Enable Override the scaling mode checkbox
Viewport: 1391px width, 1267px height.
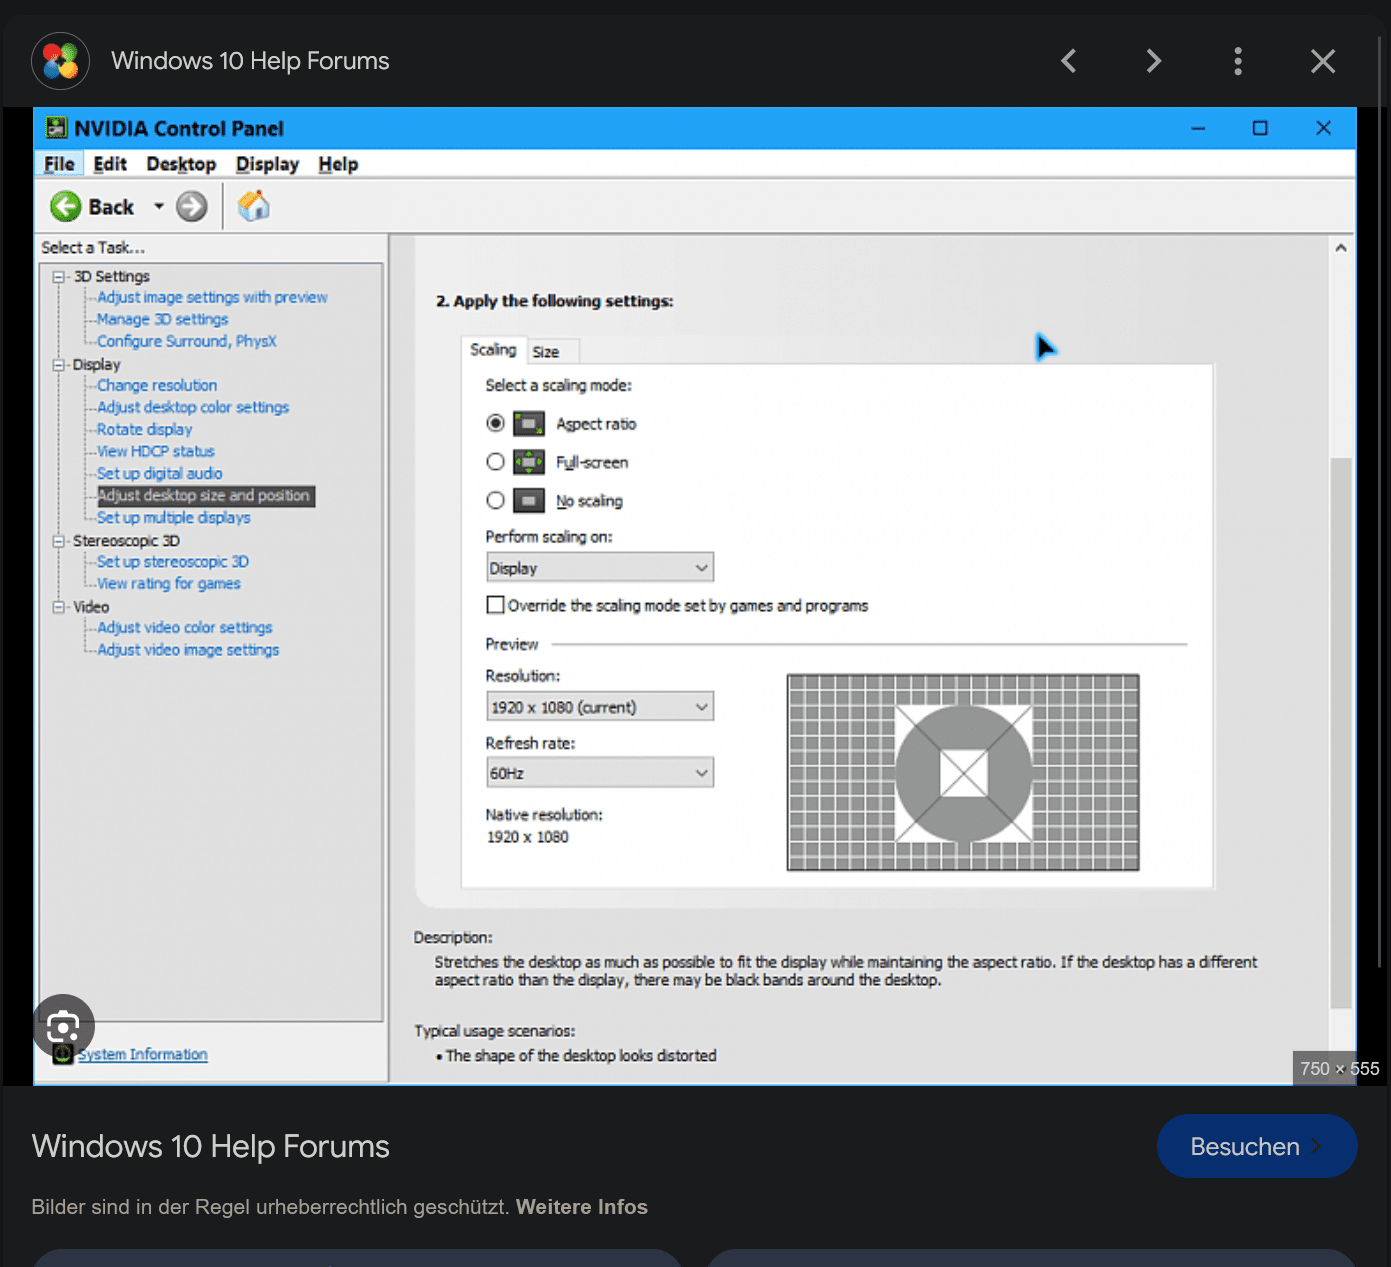point(495,605)
